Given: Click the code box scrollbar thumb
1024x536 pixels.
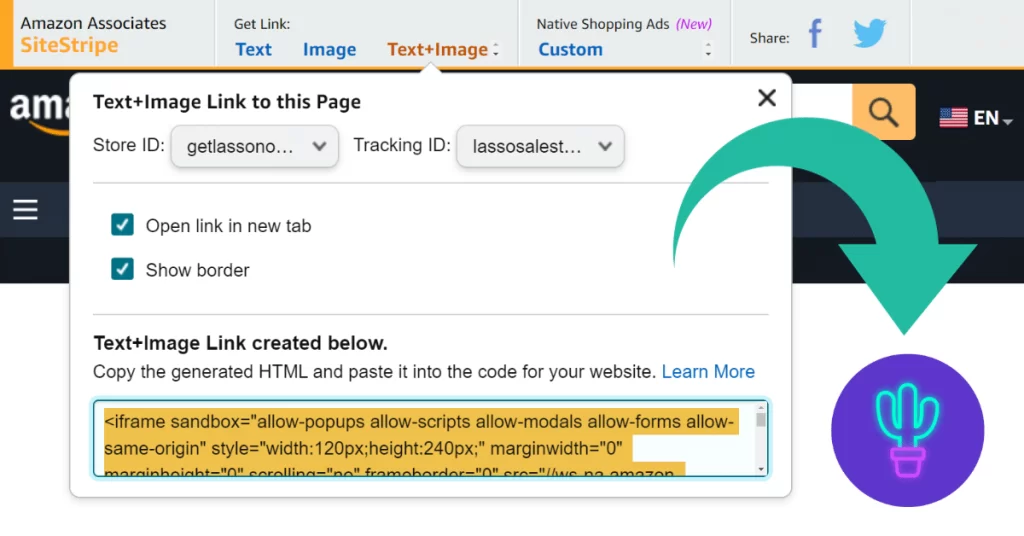Looking at the screenshot, I should pyautogui.click(x=761, y=419).
